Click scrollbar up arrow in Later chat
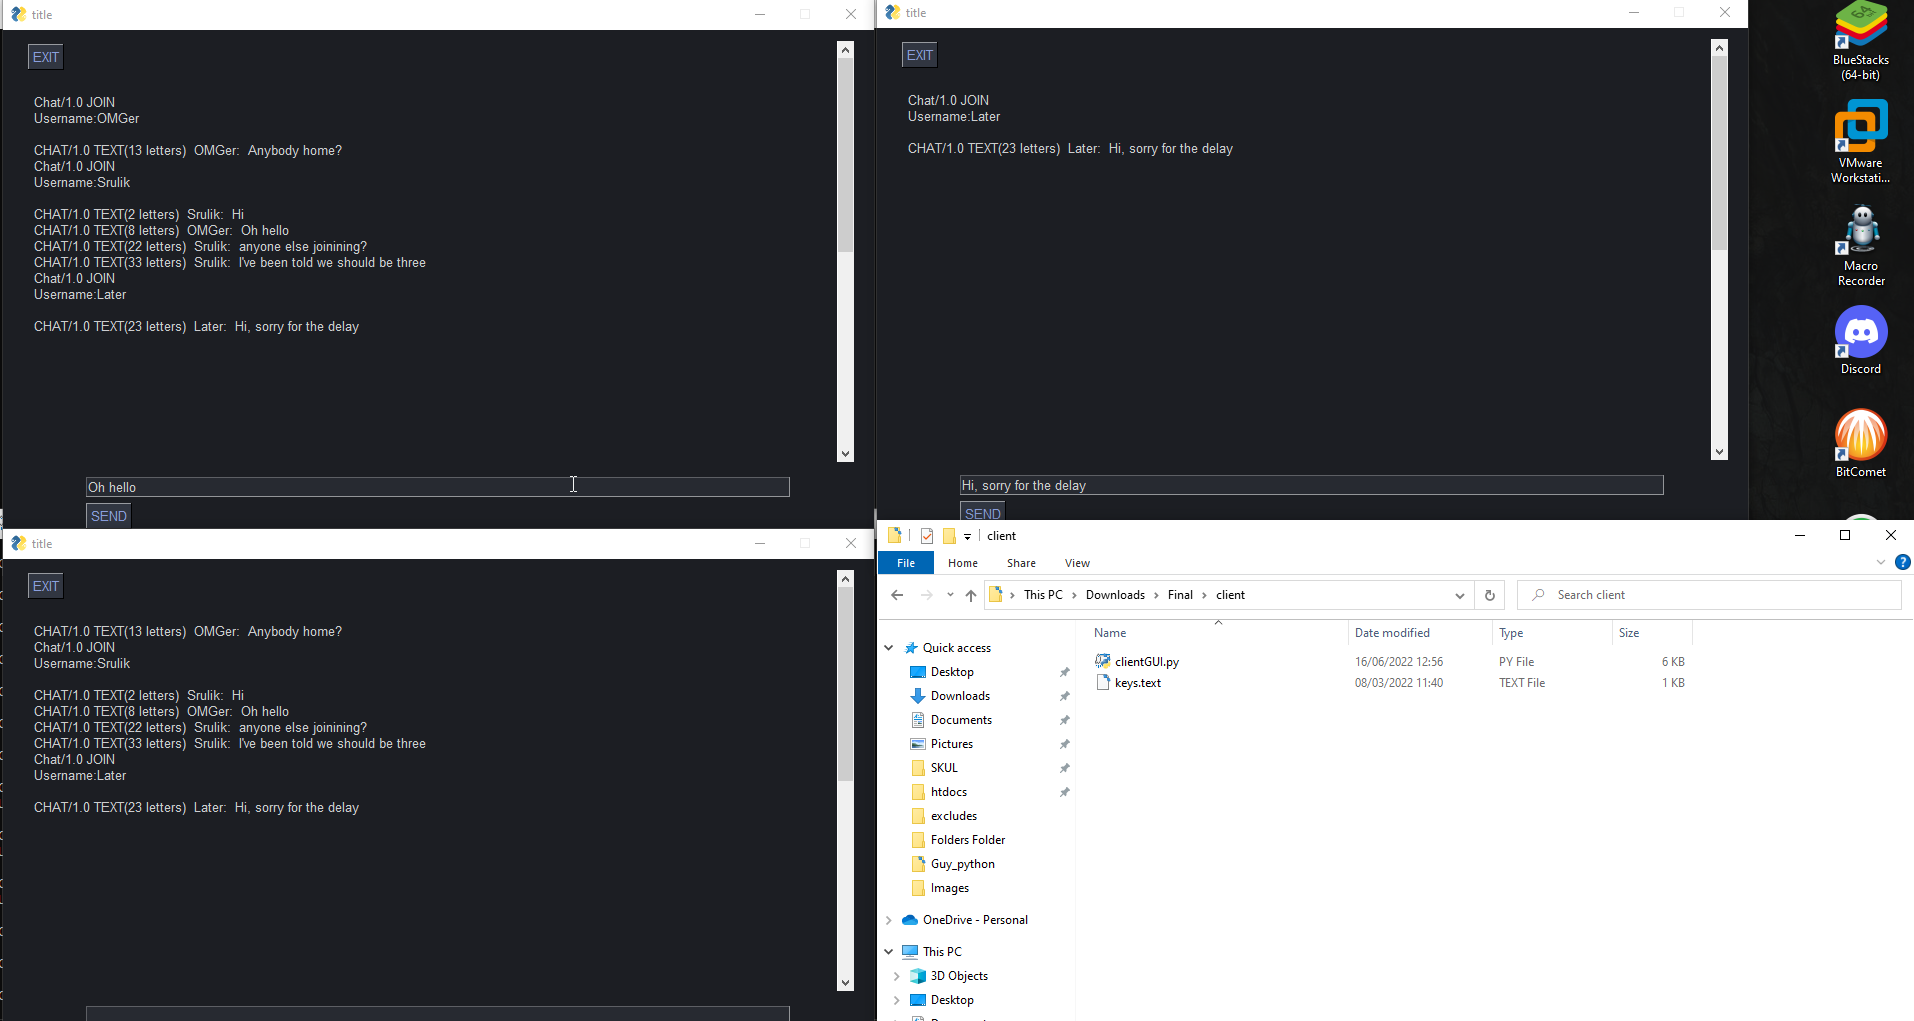The image size is (1914, 1021). point(1720,47)
